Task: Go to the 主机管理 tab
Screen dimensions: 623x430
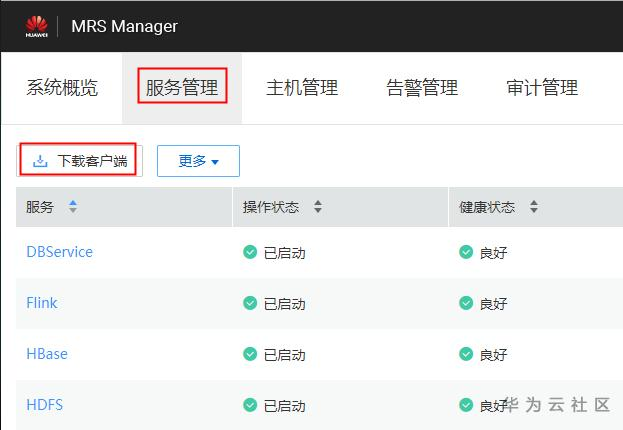Action: click(x=302, y=88)
